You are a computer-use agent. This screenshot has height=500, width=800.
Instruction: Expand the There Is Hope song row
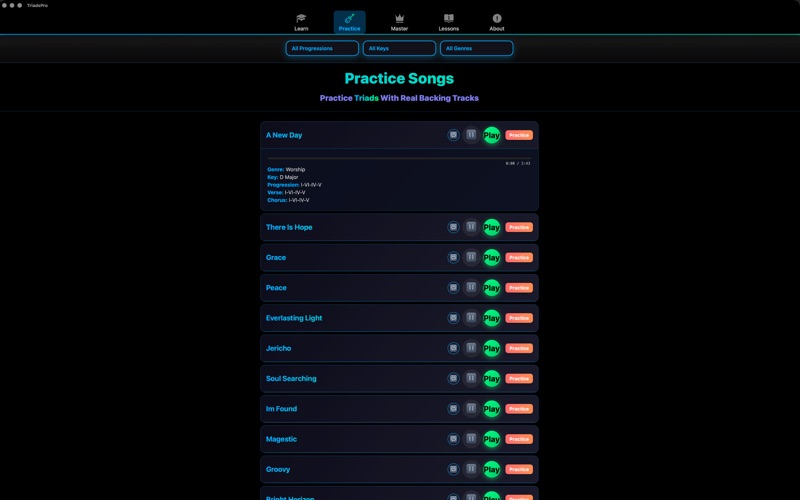(x=399, y=227)
